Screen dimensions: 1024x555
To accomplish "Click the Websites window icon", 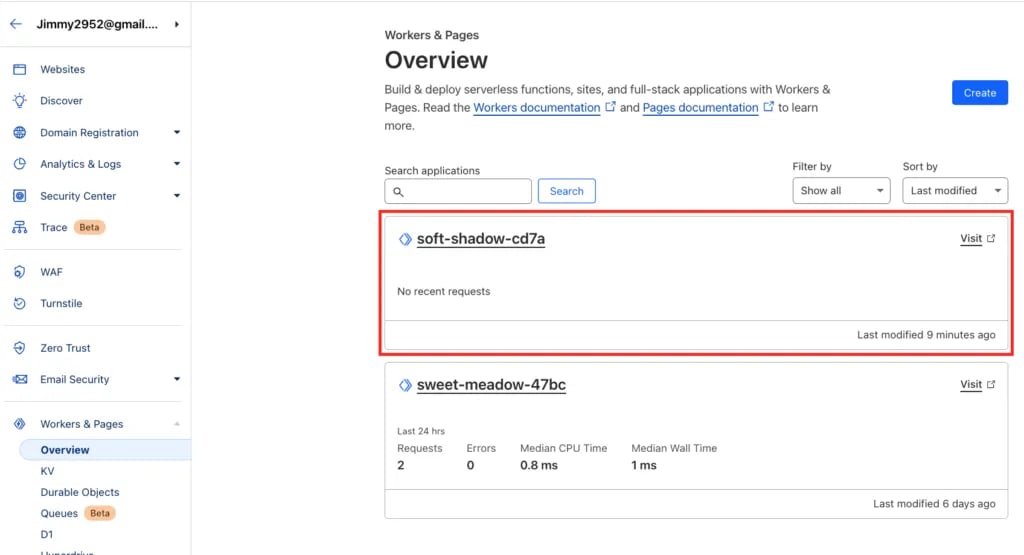I will point(20,69).
